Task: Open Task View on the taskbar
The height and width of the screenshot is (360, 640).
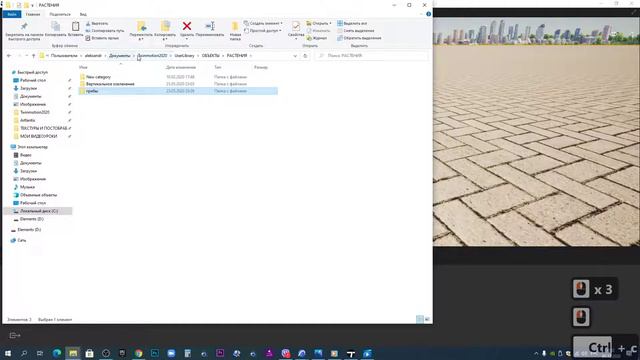Action: (x=40, y=353)
